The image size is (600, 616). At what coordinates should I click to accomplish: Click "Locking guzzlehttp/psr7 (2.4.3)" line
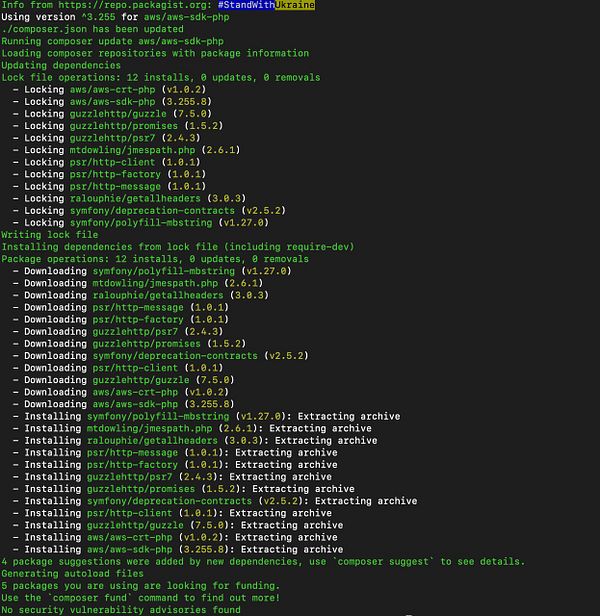tap(106, 138)
